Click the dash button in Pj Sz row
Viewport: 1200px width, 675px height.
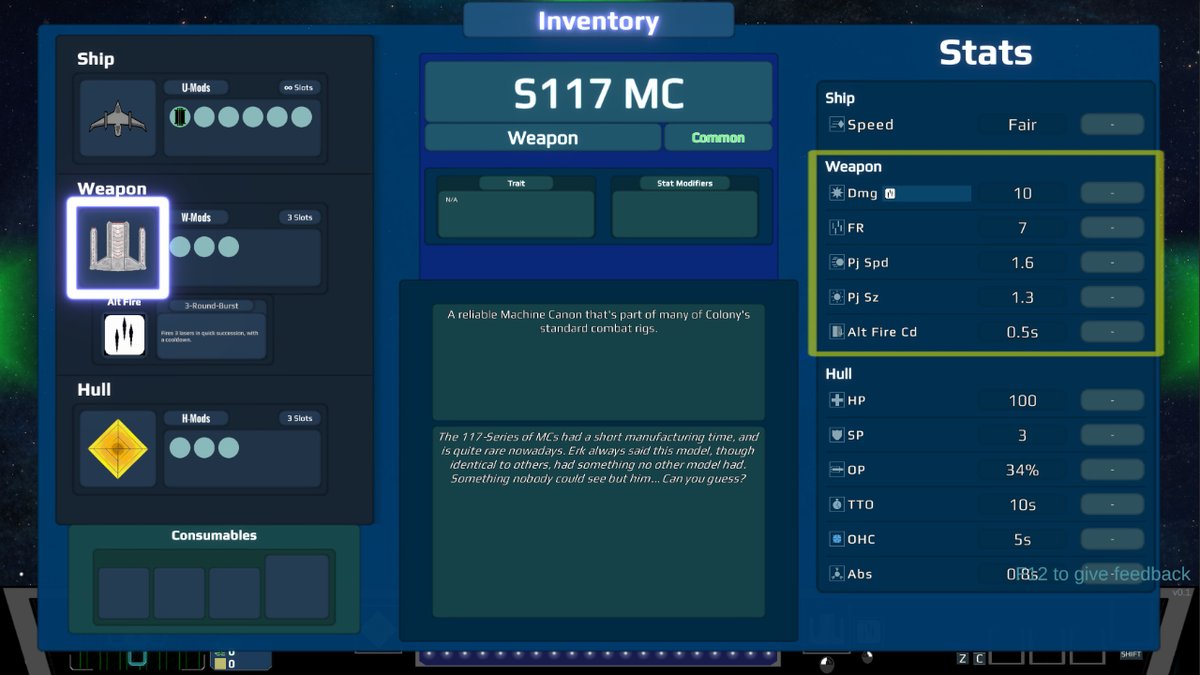(1112, 297)
